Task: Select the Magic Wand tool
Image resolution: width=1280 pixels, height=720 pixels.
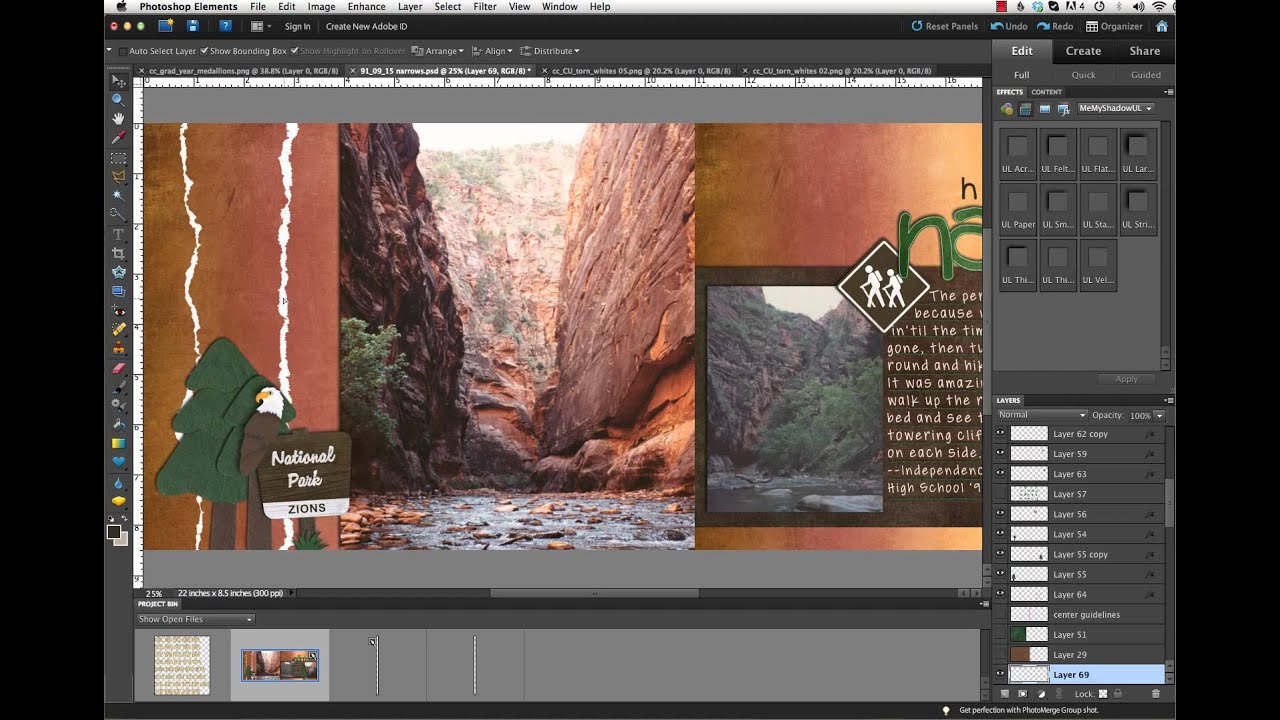Action: click(119, 195)
